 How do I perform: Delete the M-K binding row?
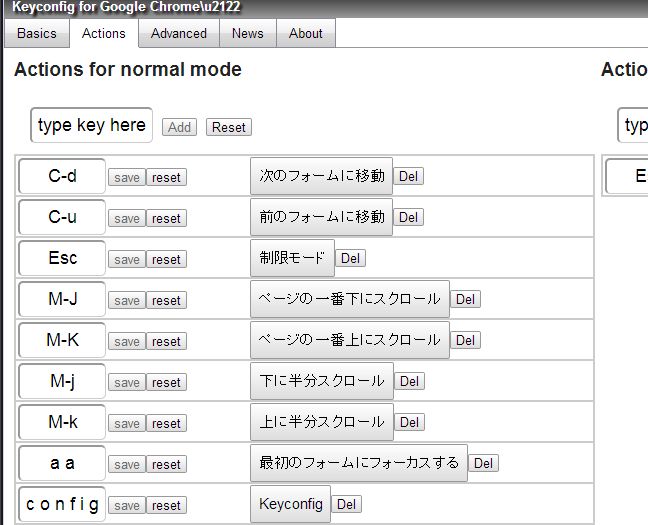(x=465, y=340)
